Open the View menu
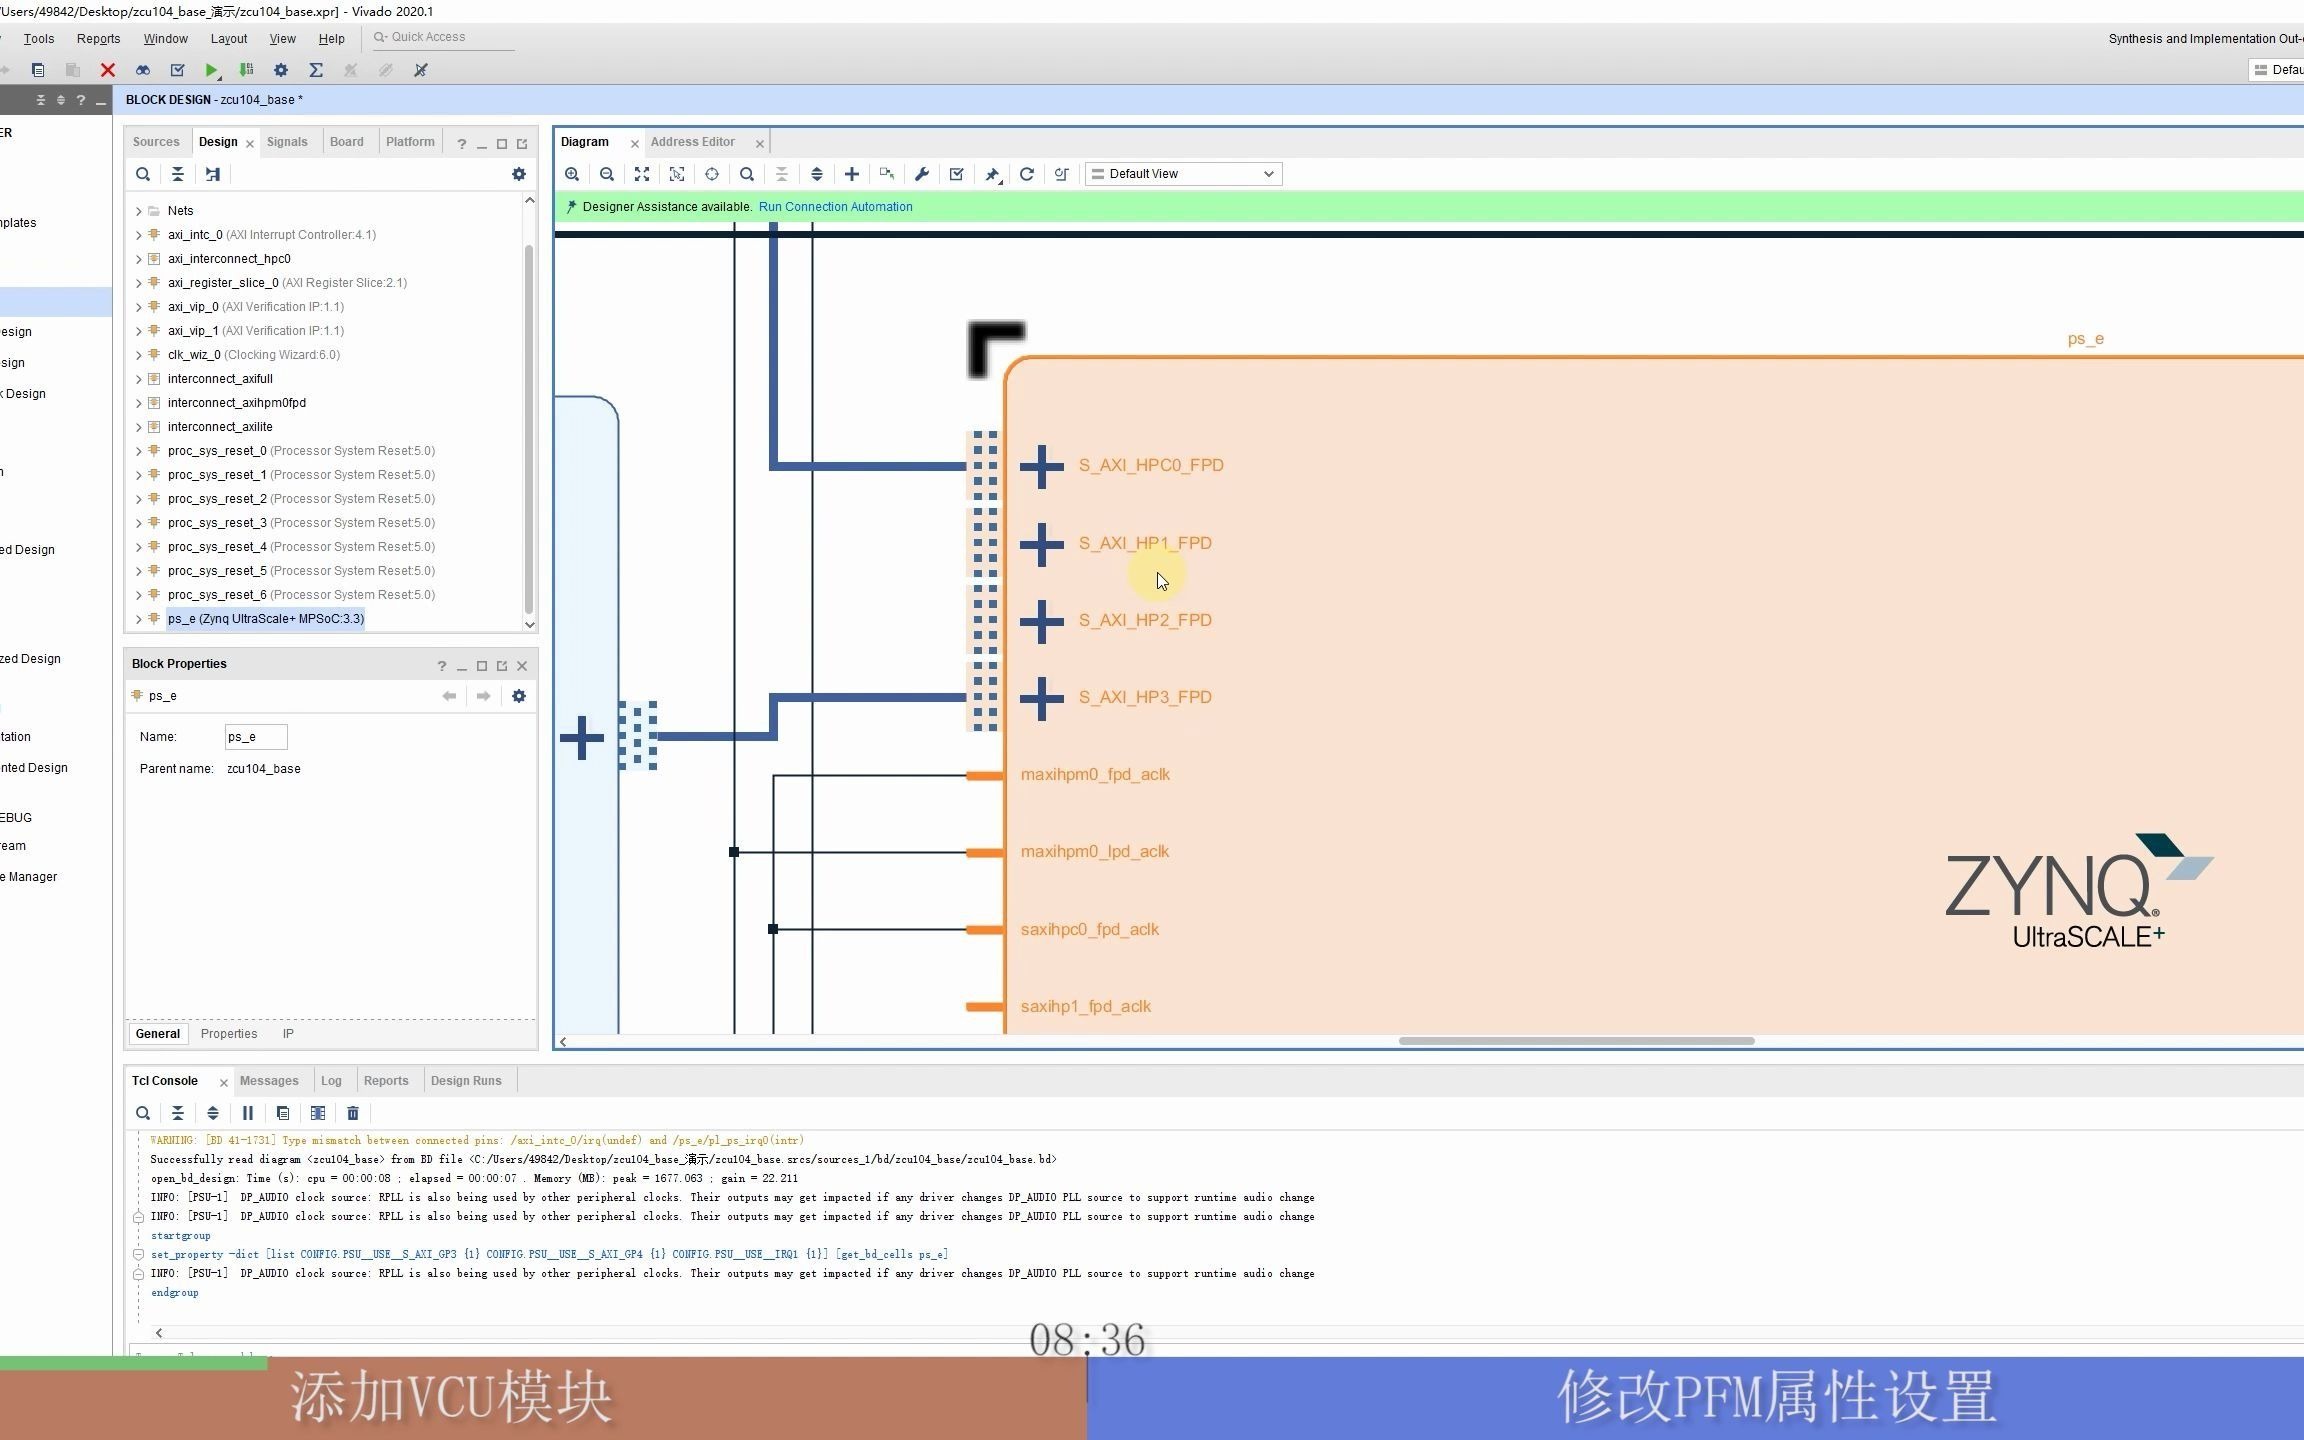 tap(282, 39)
